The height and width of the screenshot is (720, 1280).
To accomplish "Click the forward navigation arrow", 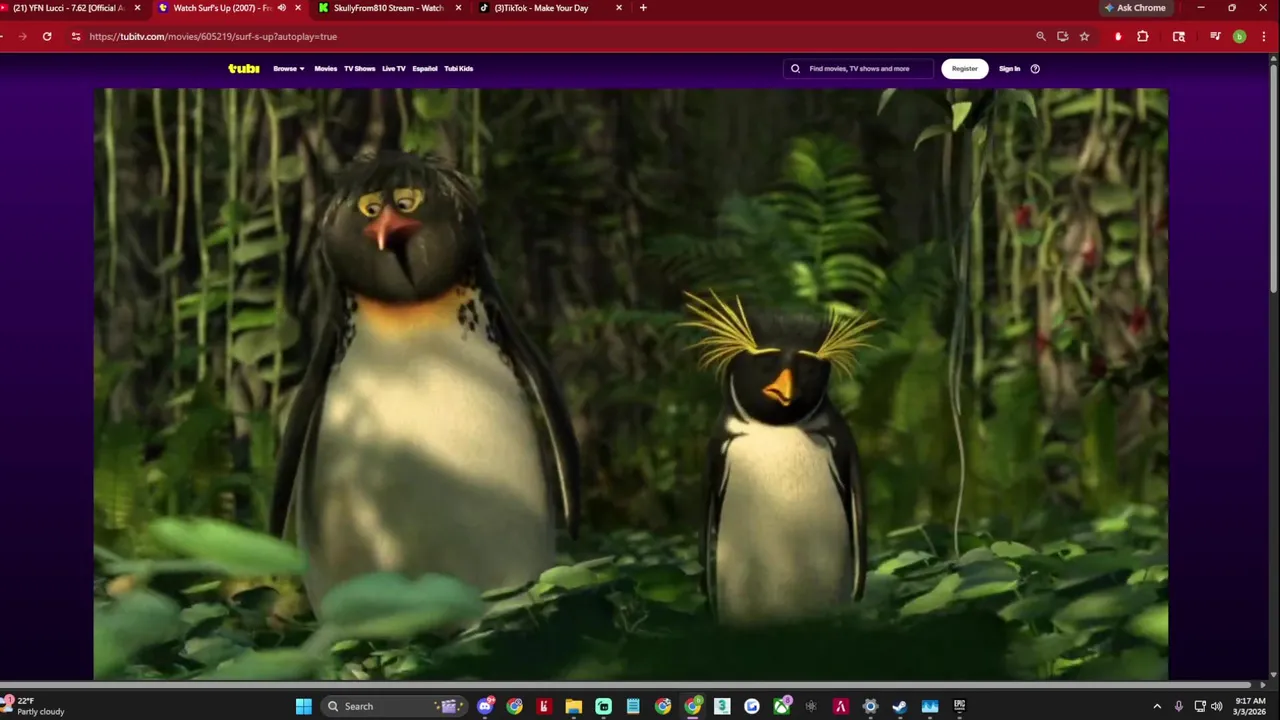I will pos(22,36).
